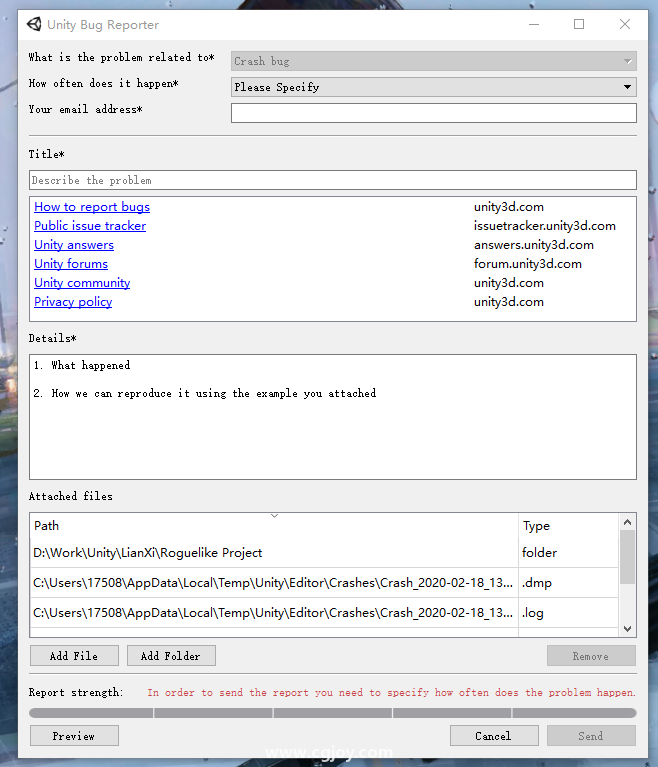Click the 'folder' type cell
This screenshot has width=658, height=767.
(569, 553)
